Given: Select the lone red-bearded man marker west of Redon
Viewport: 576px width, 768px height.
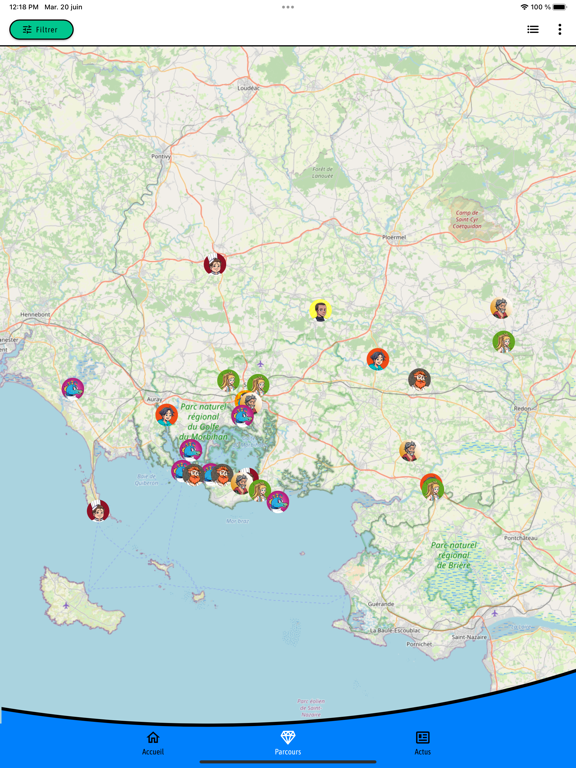Looking at the screenshot, I should click(x=419, y=379).
